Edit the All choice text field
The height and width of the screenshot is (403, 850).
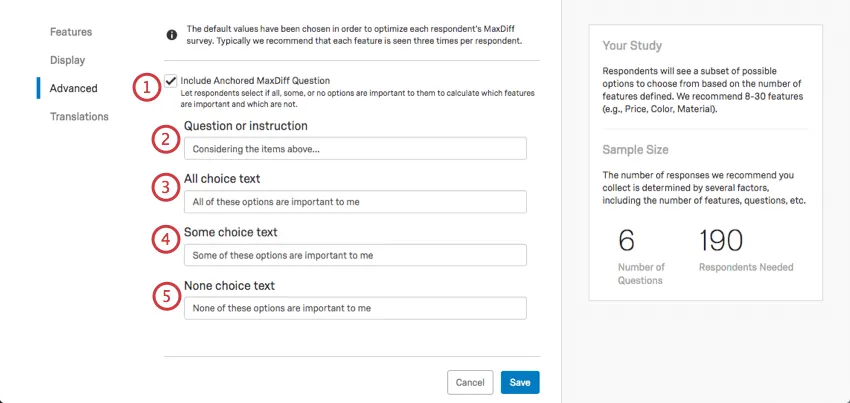tap(355, 202)
